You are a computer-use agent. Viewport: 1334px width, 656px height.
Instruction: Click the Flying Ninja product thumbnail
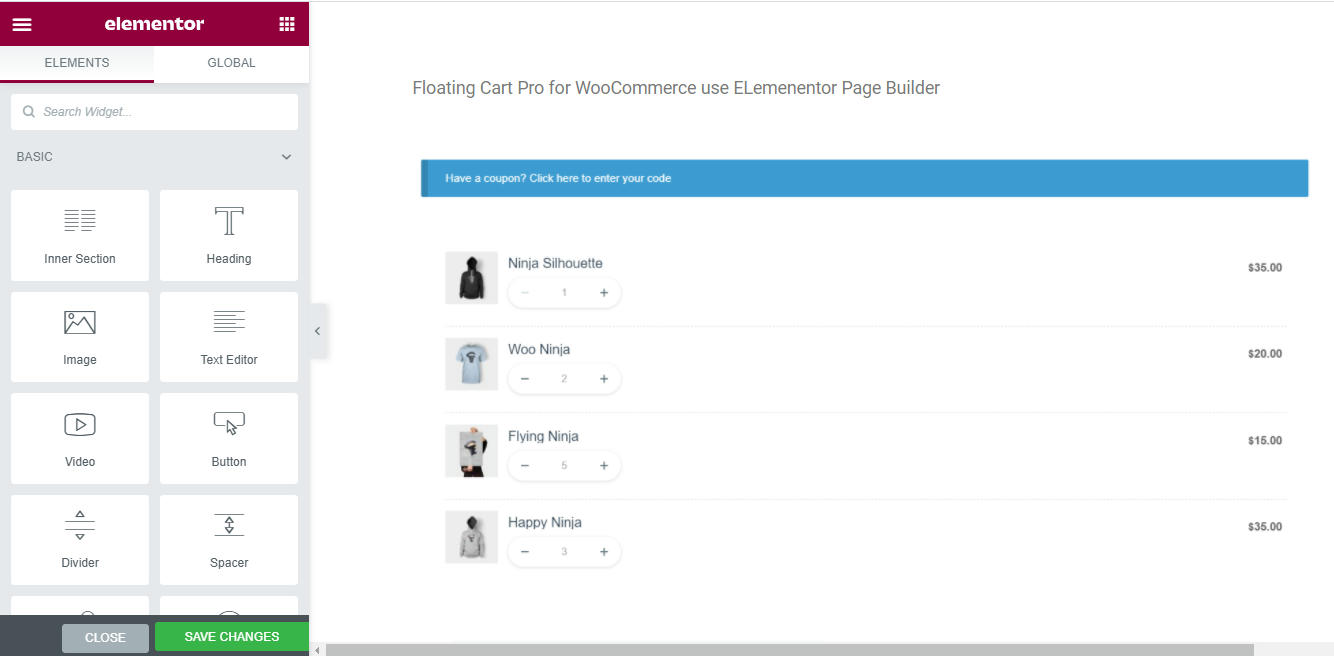(x=471, y=451)
